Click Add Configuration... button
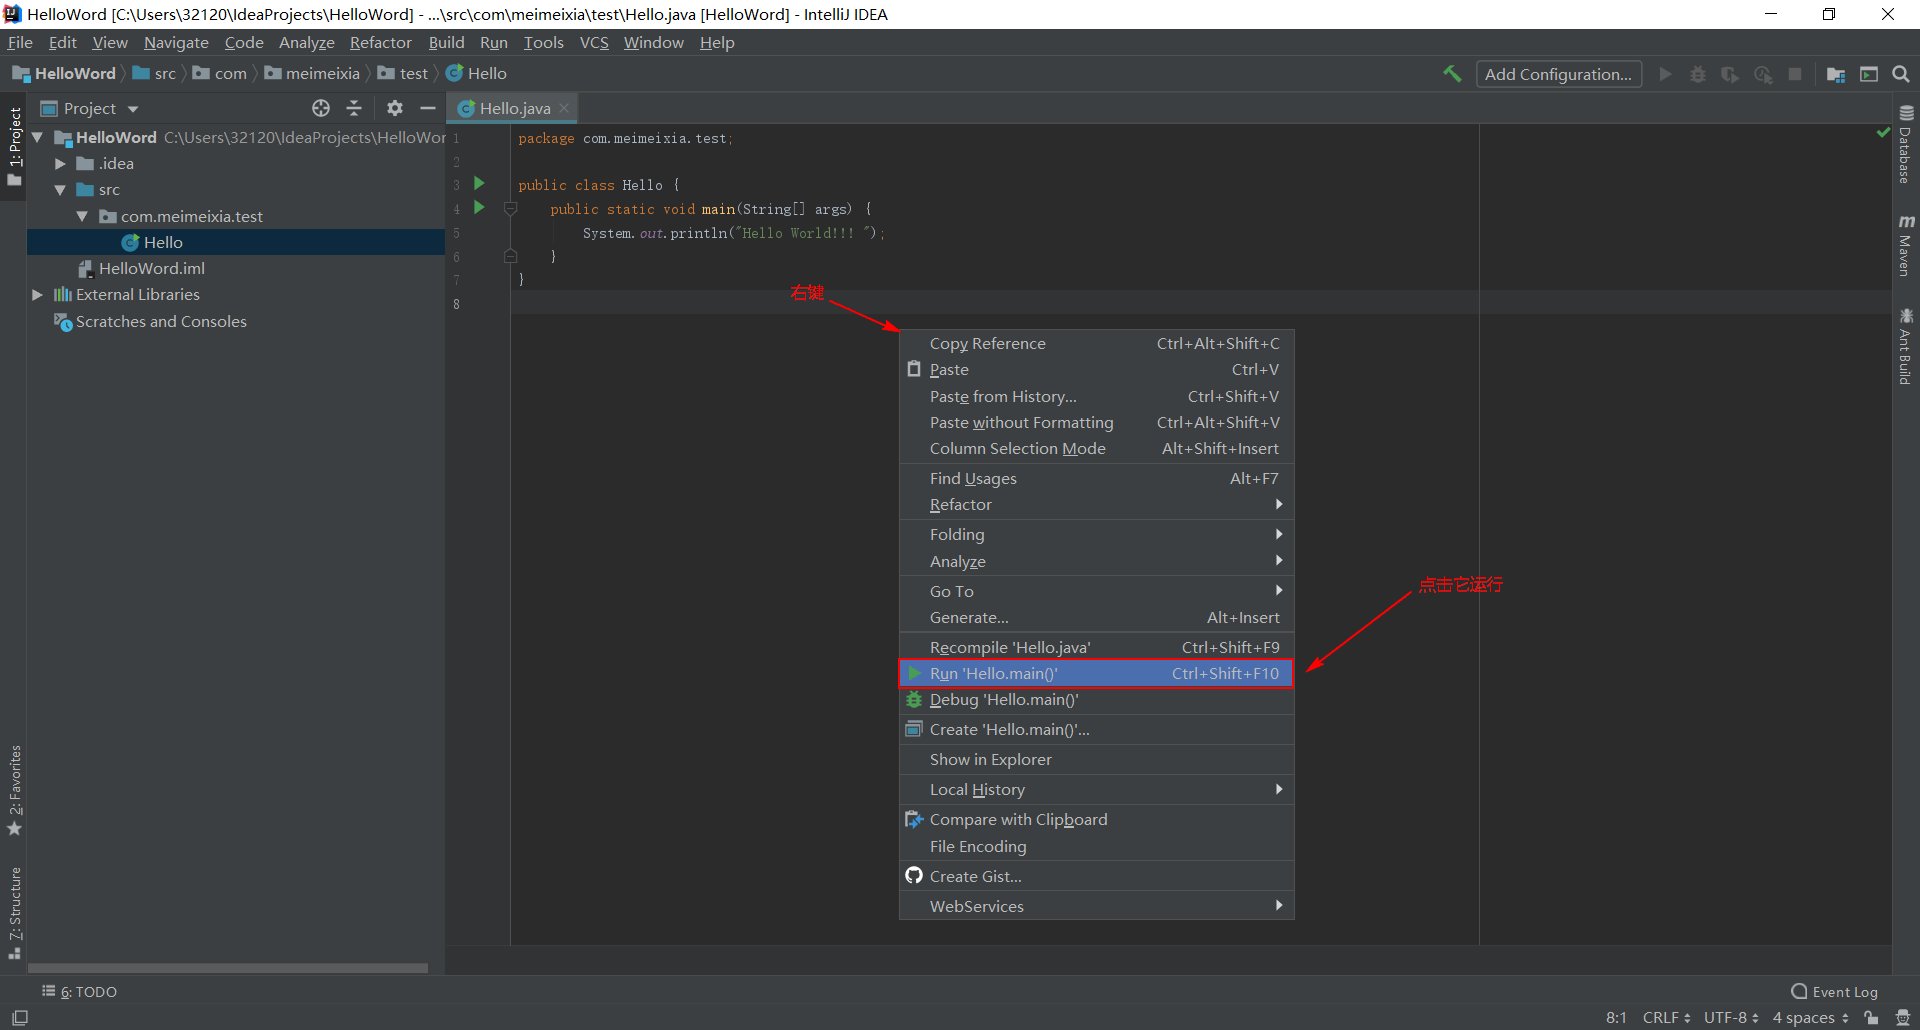 tap(1558, 74)
